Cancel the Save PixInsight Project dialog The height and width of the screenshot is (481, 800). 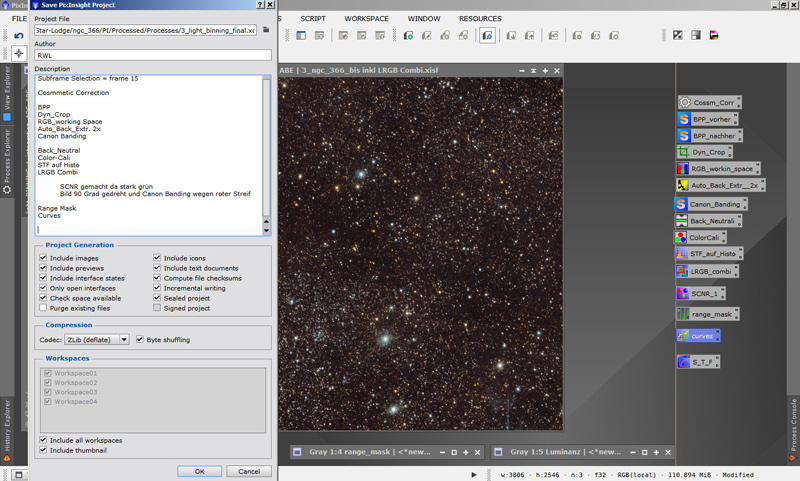point(249,471)
